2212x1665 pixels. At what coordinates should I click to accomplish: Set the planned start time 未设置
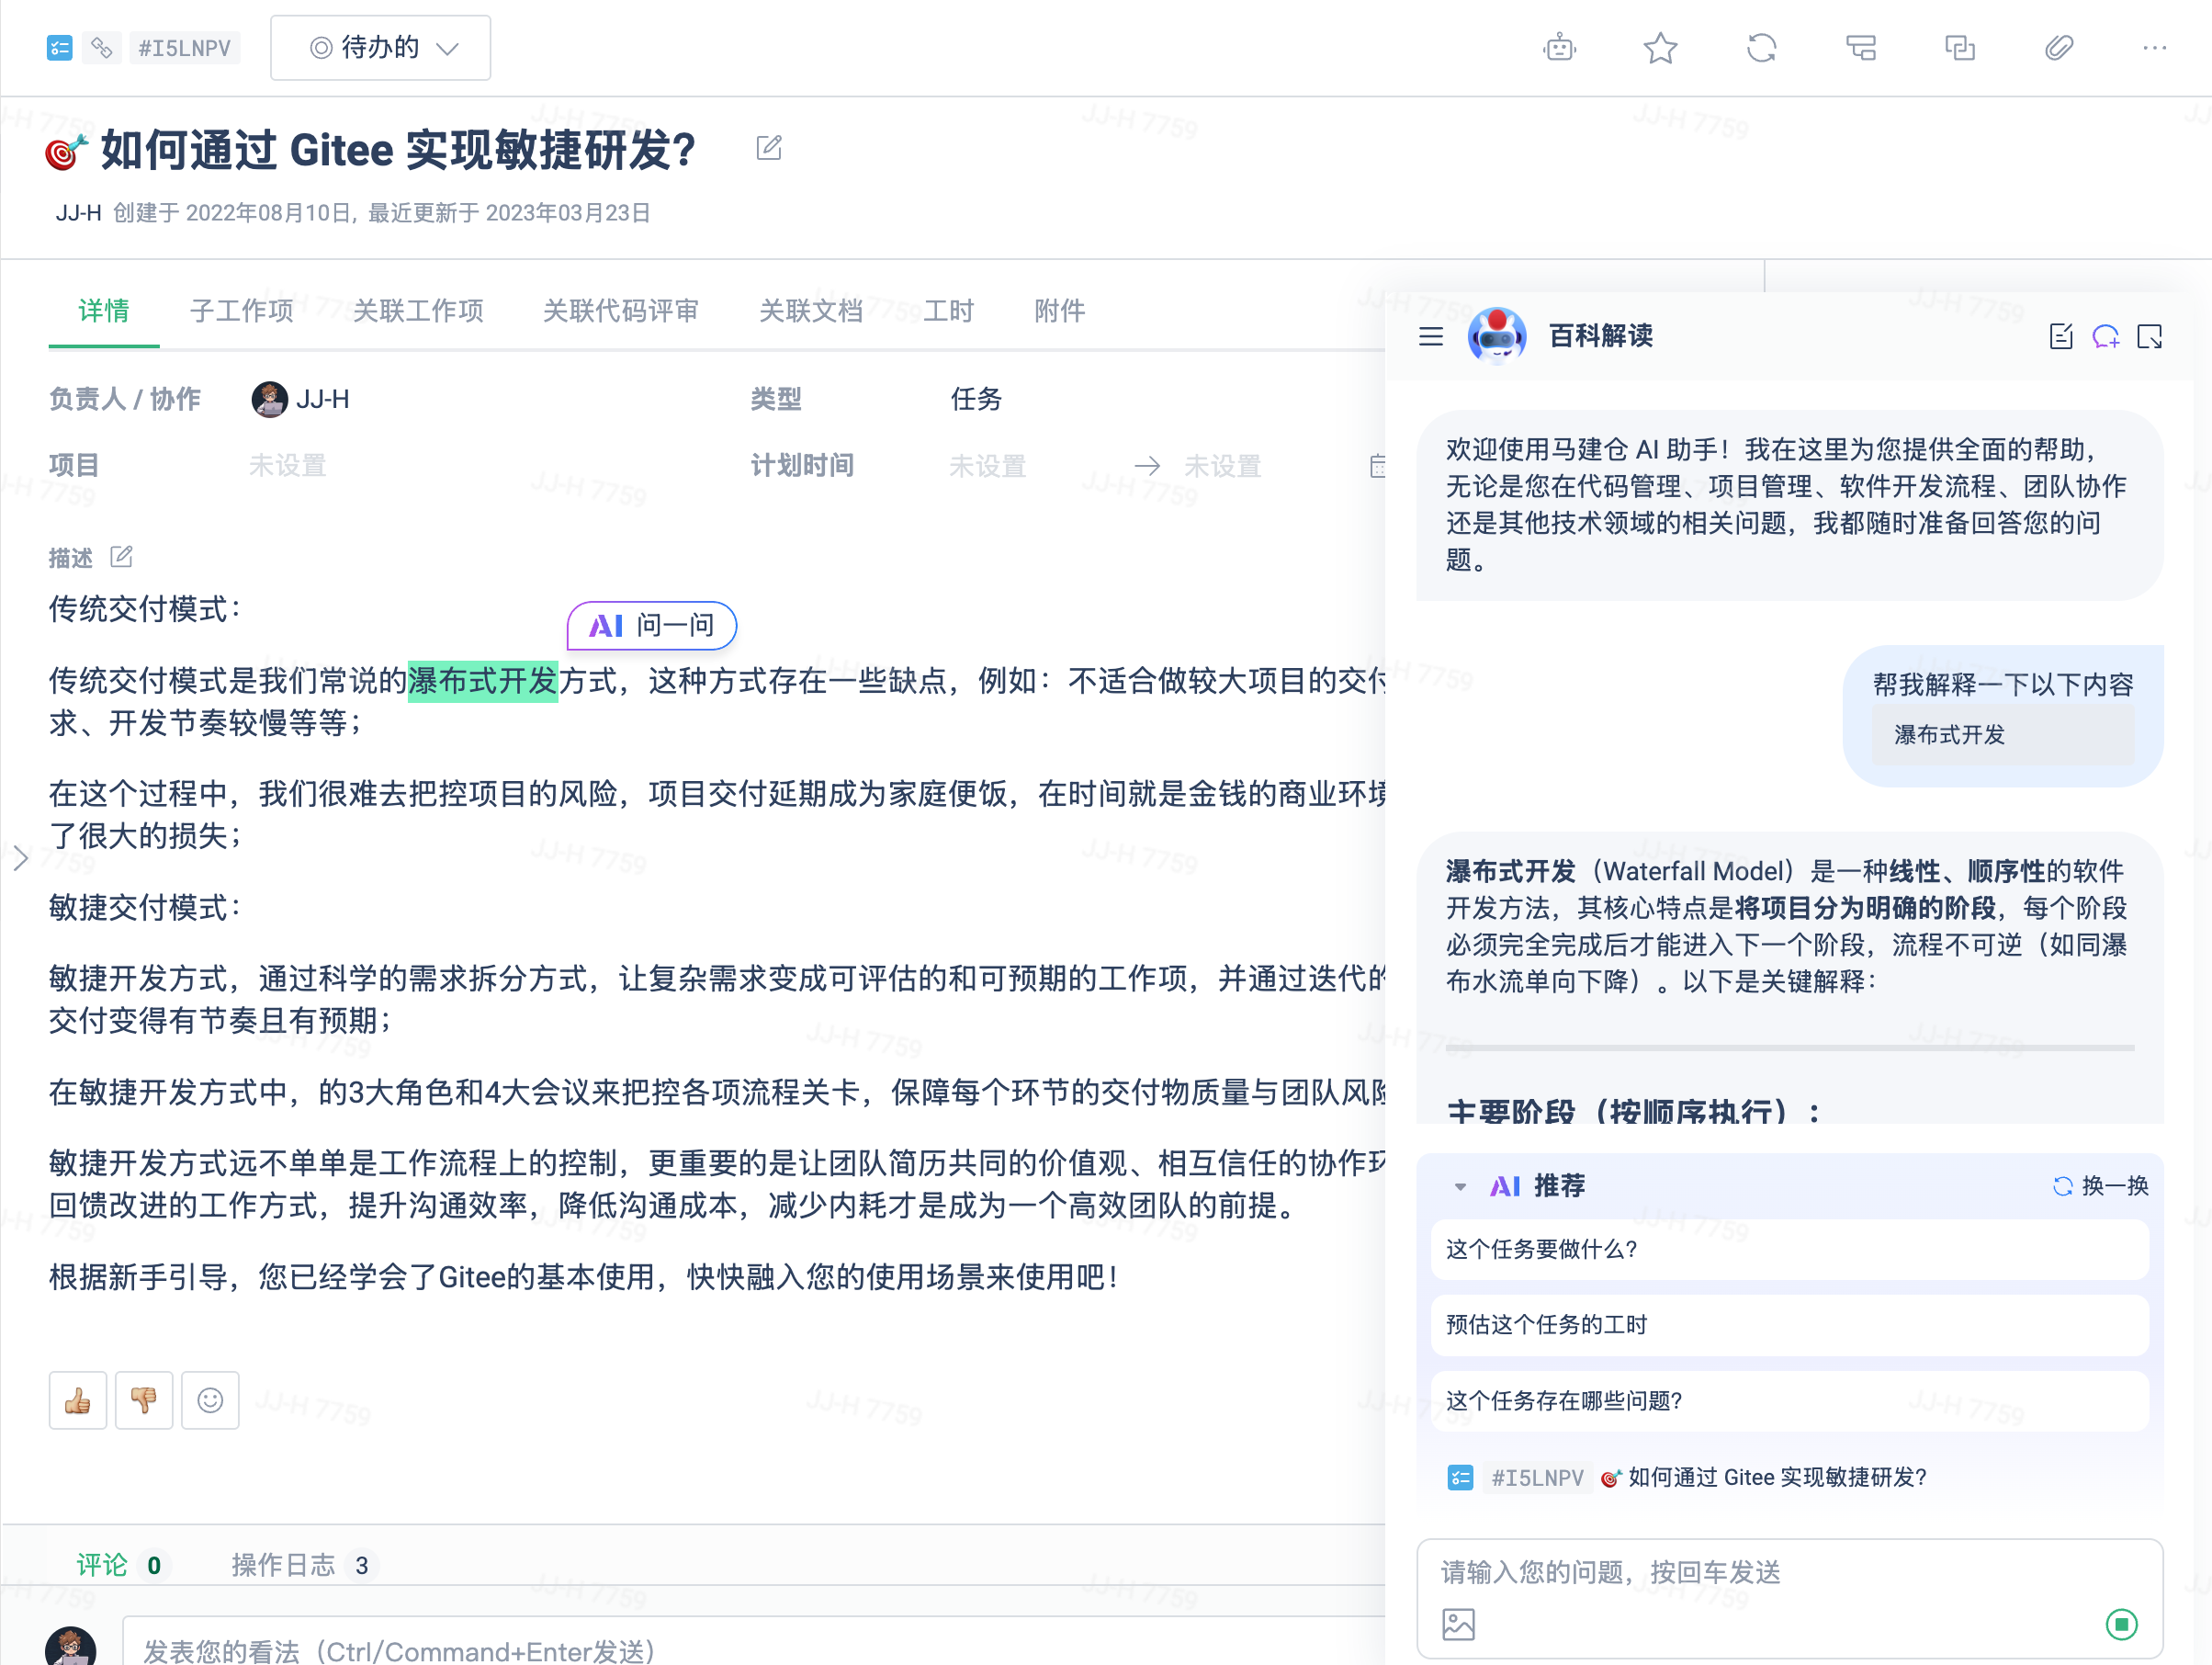988,466
